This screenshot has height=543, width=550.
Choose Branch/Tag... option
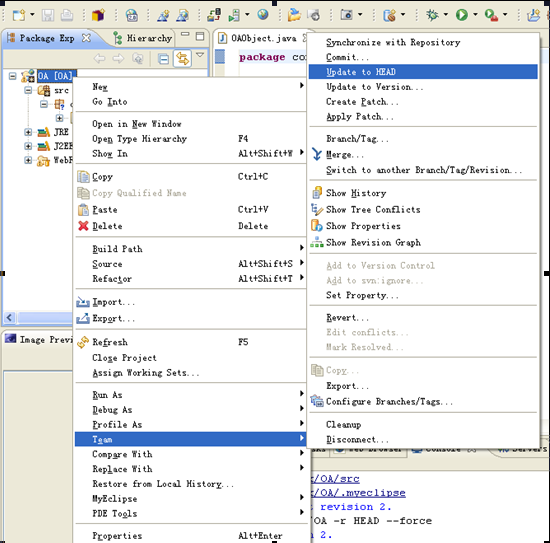point(423,139)
